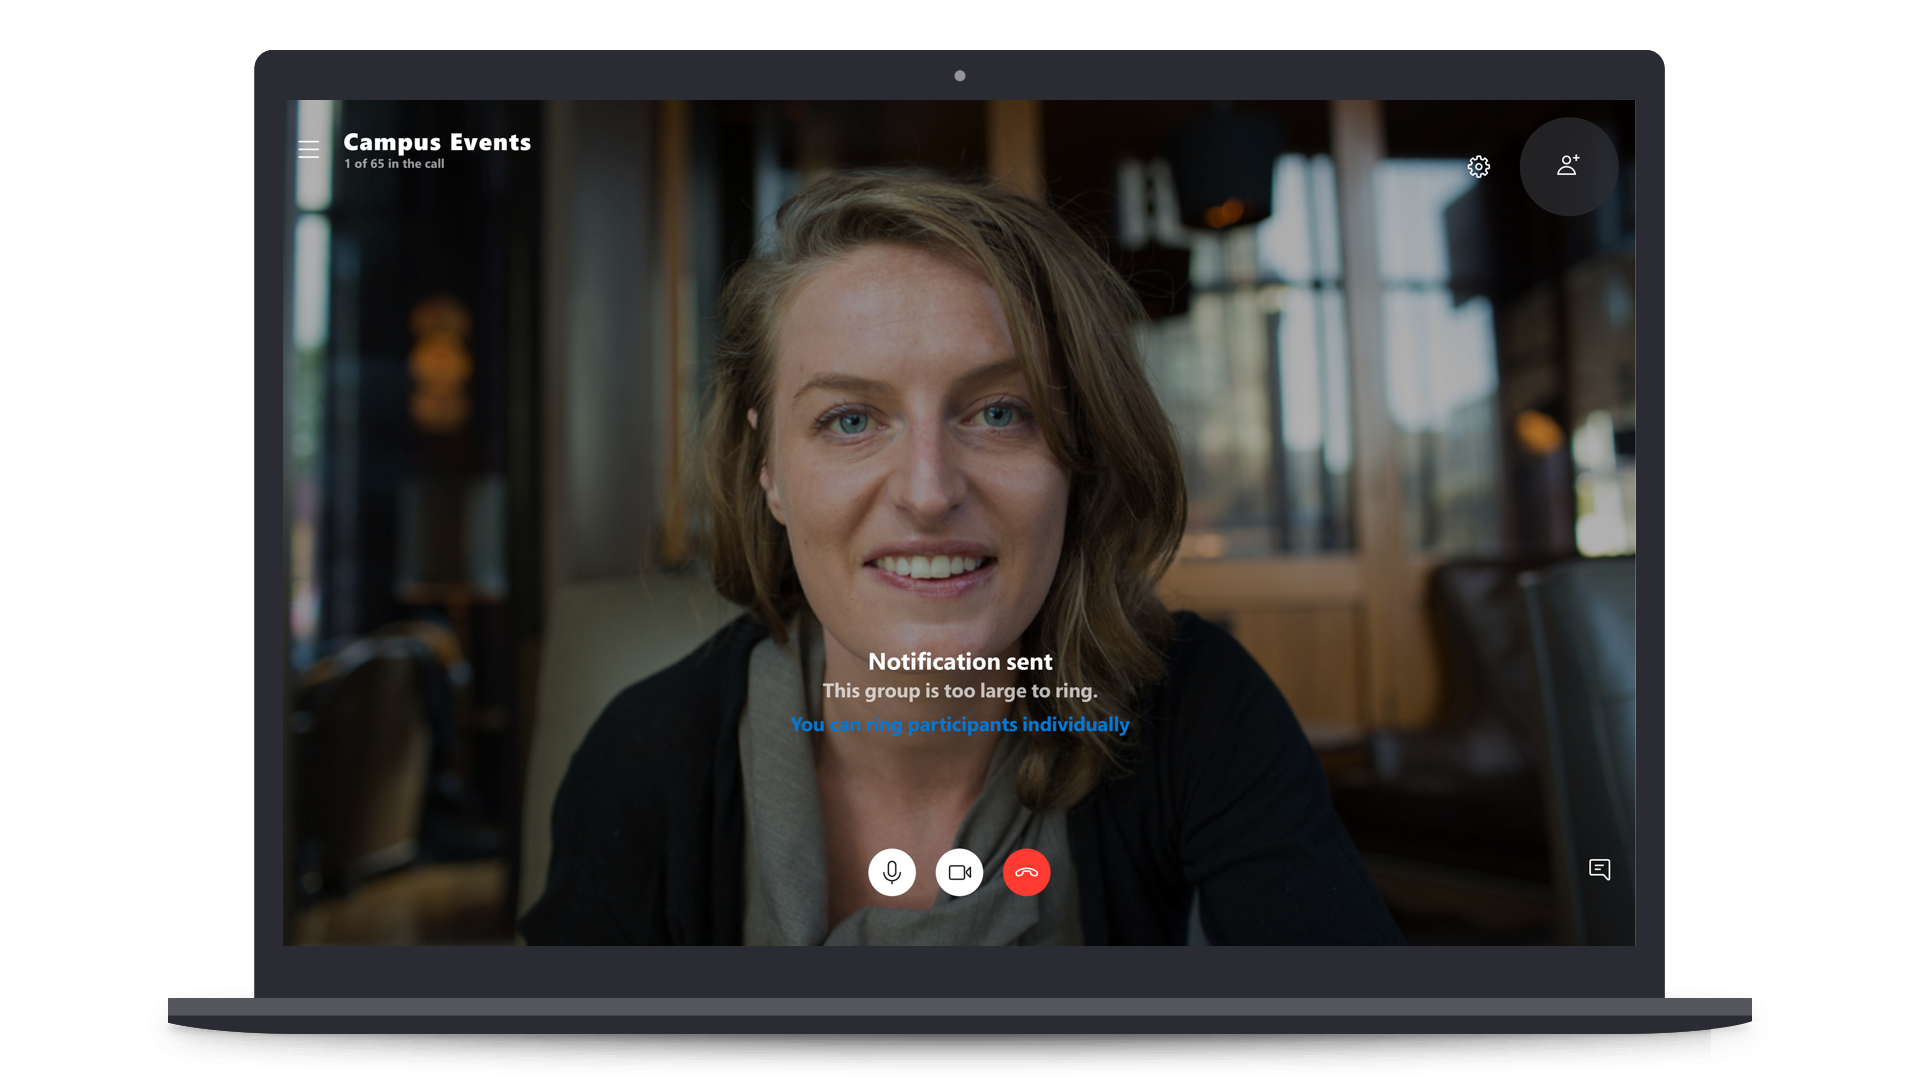Click the Campus Events call title

(x=437, y=142)
